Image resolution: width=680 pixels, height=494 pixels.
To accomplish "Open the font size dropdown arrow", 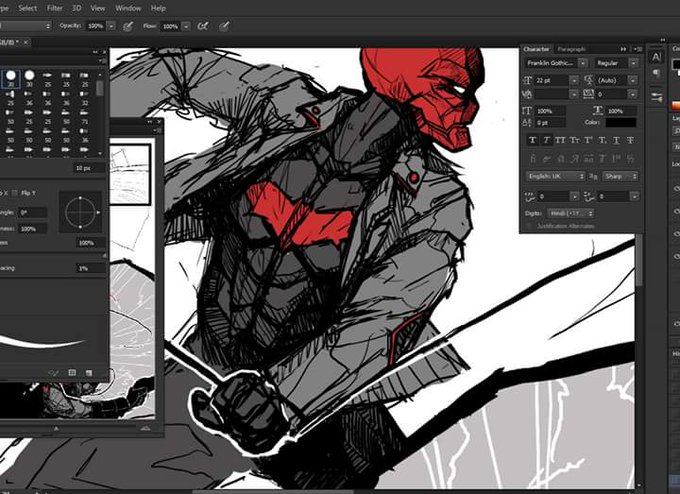I will coord(574,80).
